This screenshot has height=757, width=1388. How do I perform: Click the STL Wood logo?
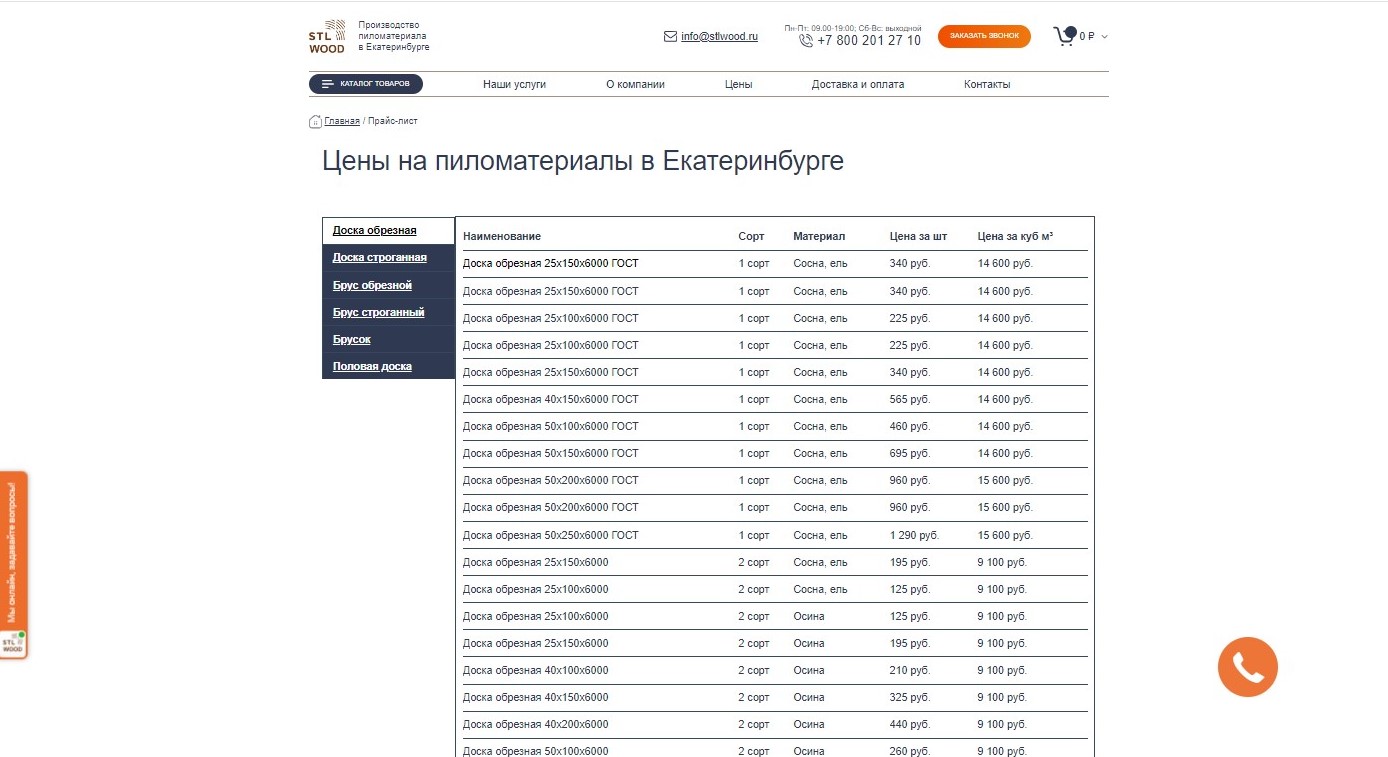tap(327, 36)
